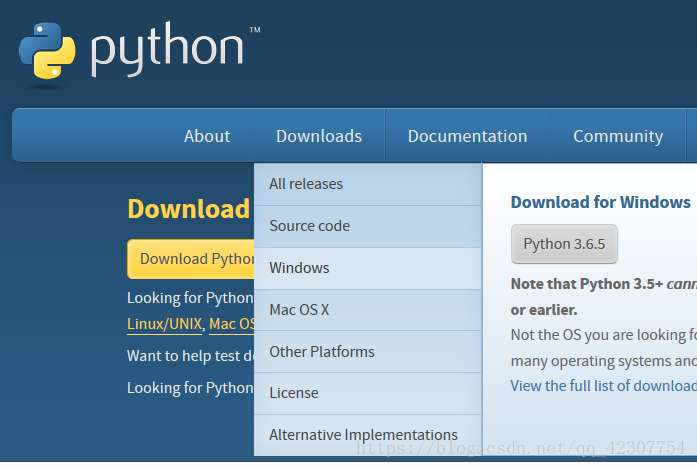Open the Community menu
Viewport: 697px width, 468px height.
(x=618, y=136)
